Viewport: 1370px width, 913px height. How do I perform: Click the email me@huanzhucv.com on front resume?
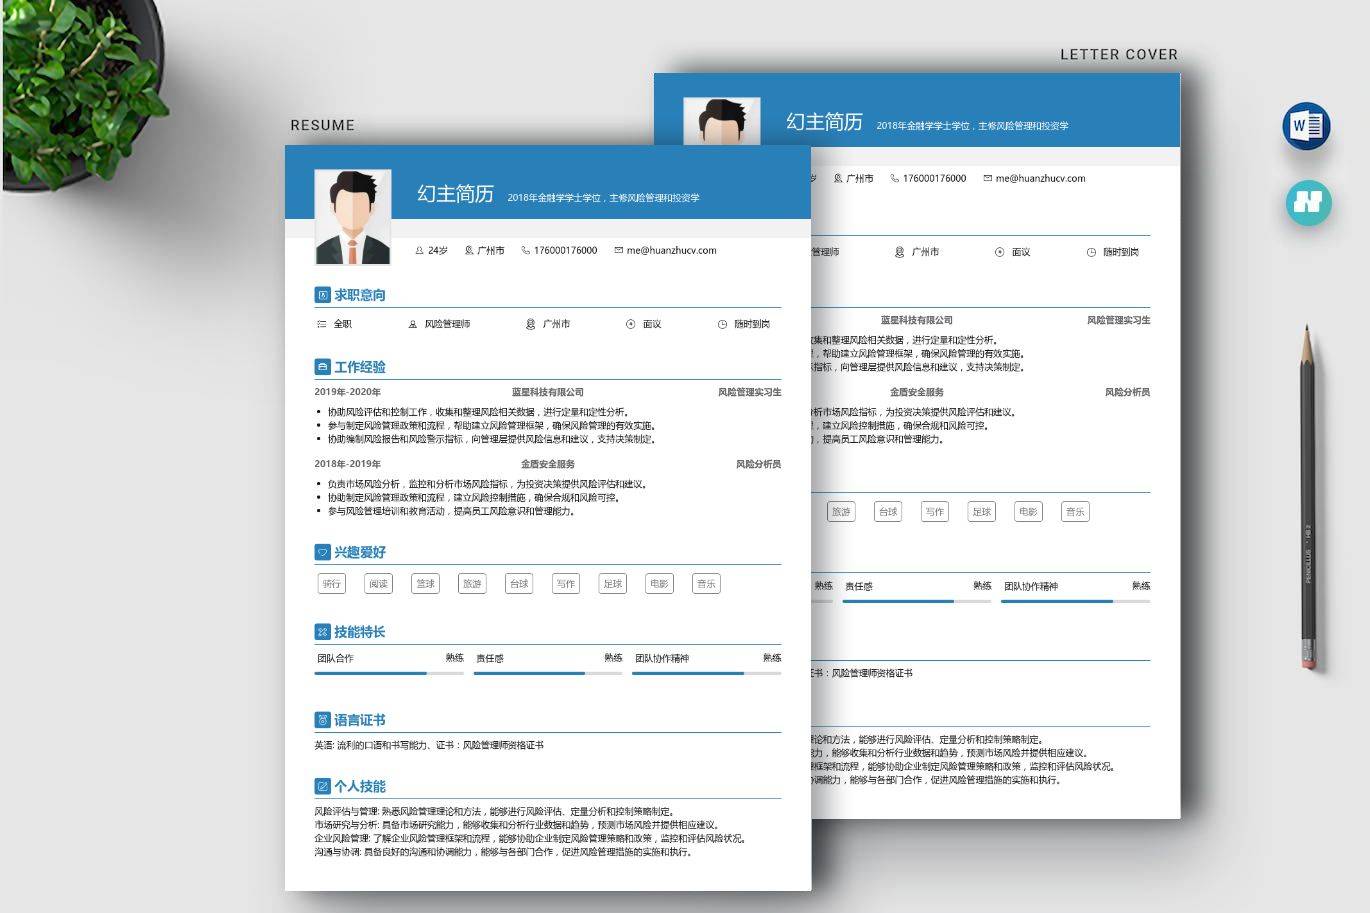(671, 251)
